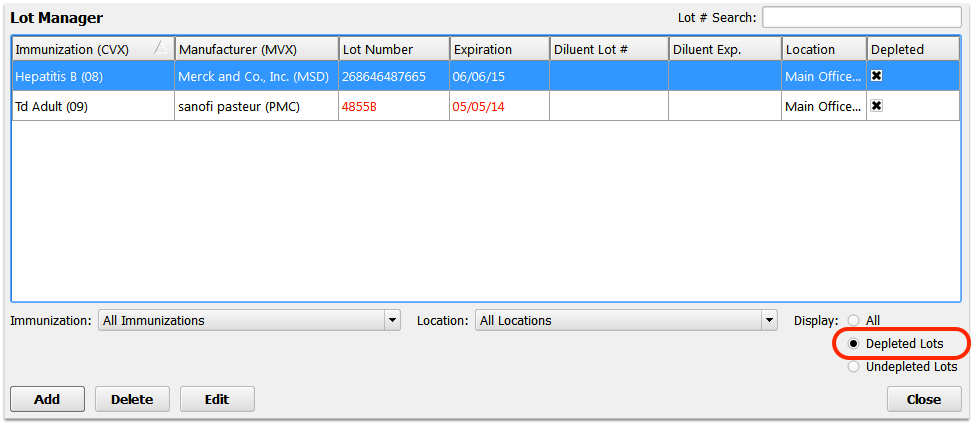
Task: Sort by Expiration column header
Action: click(x=499, y=49)
